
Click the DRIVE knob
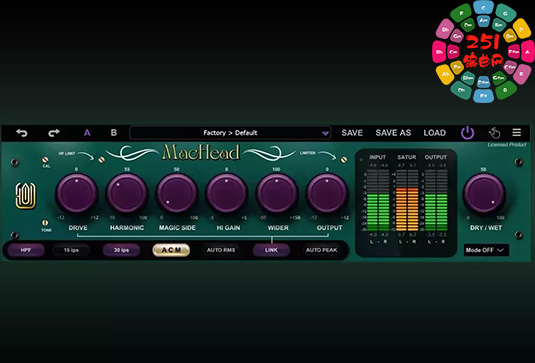pos(77,193)
